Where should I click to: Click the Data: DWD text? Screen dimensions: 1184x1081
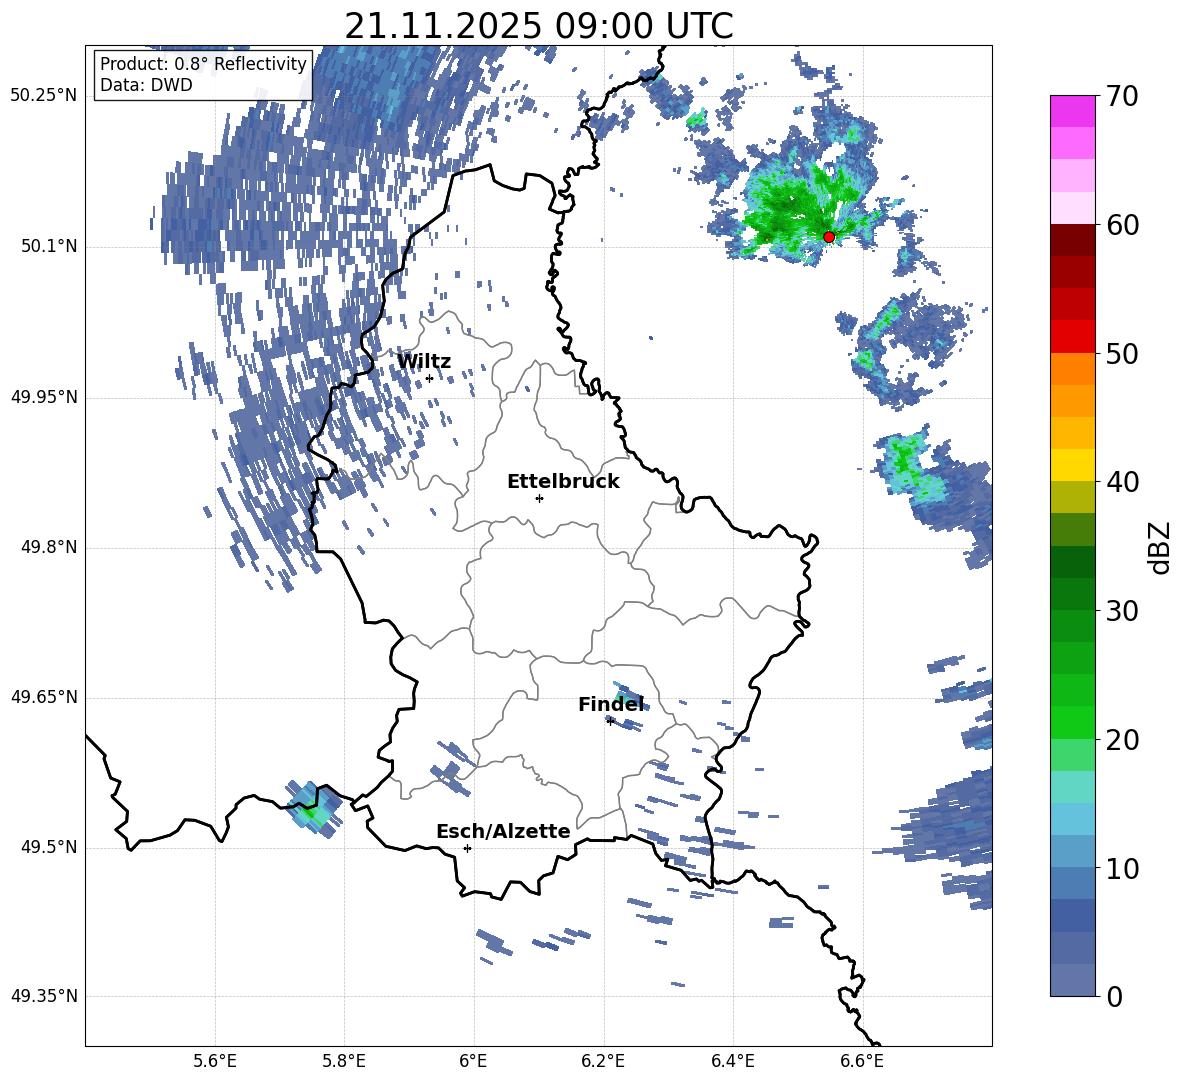click(x=146, y=85)
